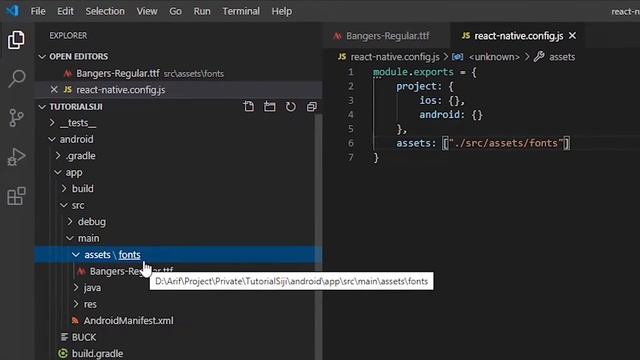Image resolution: width=640 pixels, height=360 pixels.
Task: Open the File menu
Action: point(38,11)
